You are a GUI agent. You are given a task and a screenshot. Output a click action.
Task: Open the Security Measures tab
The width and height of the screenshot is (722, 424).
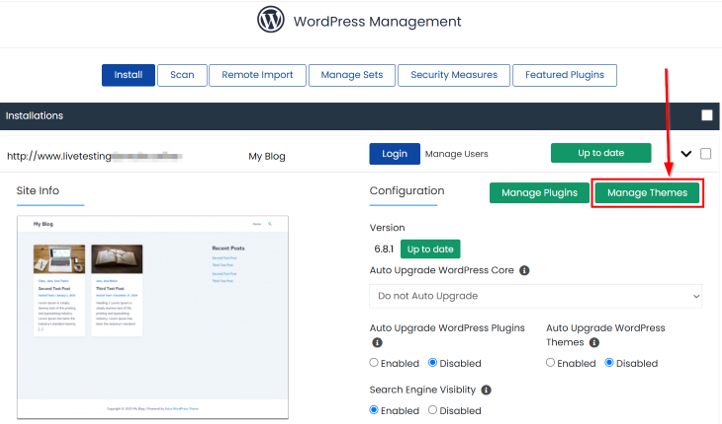pos(454,75)
